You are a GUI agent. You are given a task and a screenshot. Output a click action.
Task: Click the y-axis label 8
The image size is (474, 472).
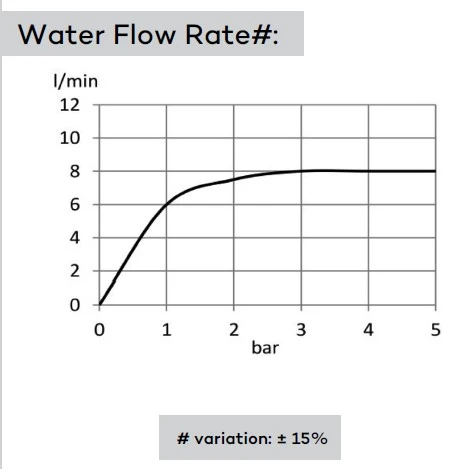(x=75, y=171)
